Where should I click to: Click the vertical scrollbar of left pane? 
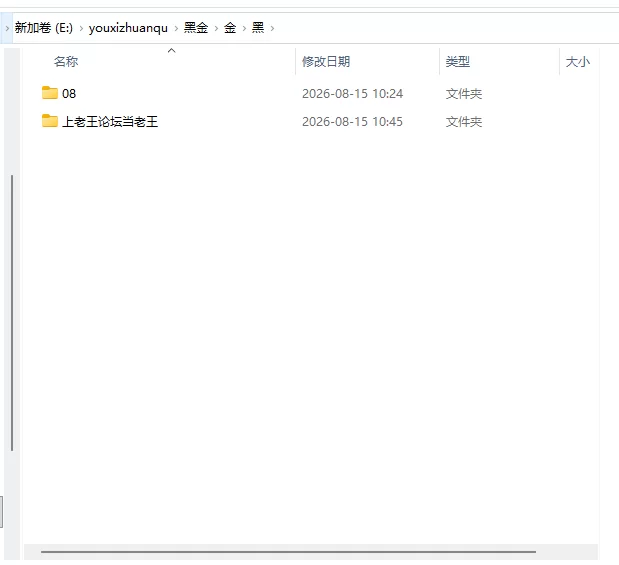click(x=12, y=313)
